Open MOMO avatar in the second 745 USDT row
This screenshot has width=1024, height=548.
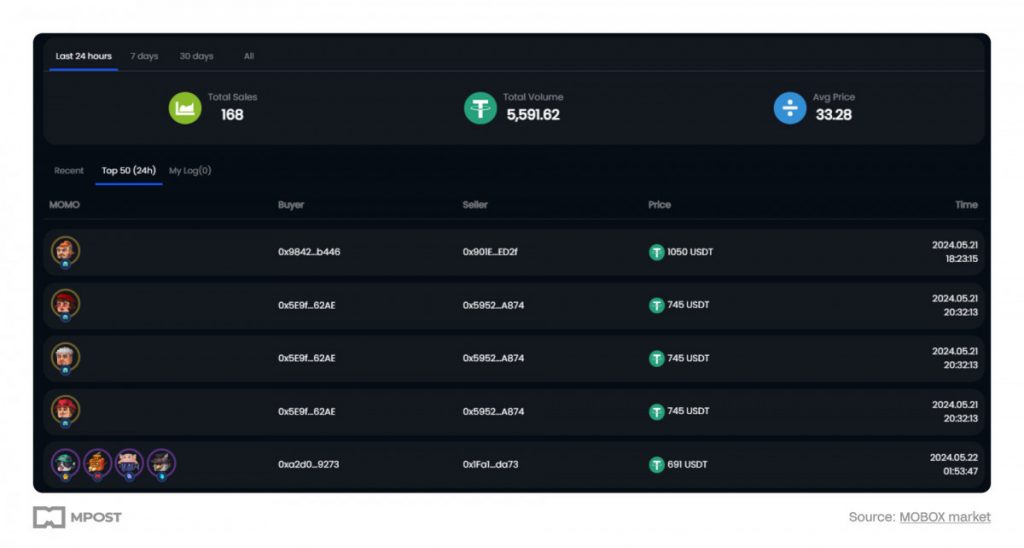[65, 359]
